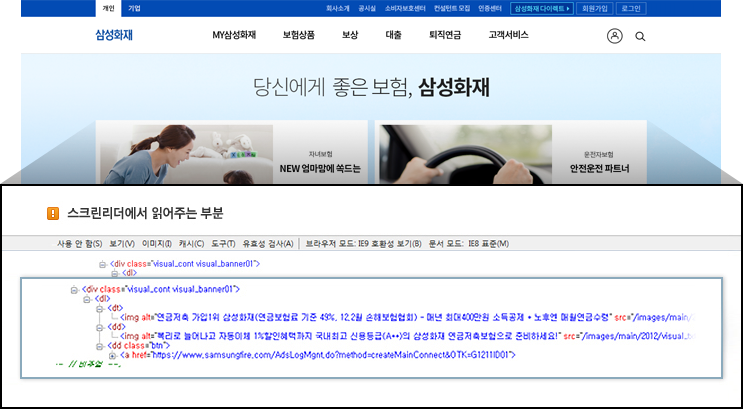This screenshot has height=409, width=743.
Task: Collapse the highlighted div visual_banner01 node
Action: tap(74, 290)
